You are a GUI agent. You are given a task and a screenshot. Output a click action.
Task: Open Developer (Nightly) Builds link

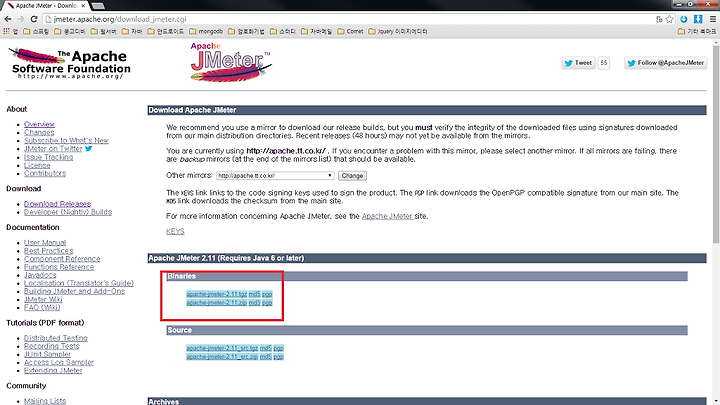point(68,212)
